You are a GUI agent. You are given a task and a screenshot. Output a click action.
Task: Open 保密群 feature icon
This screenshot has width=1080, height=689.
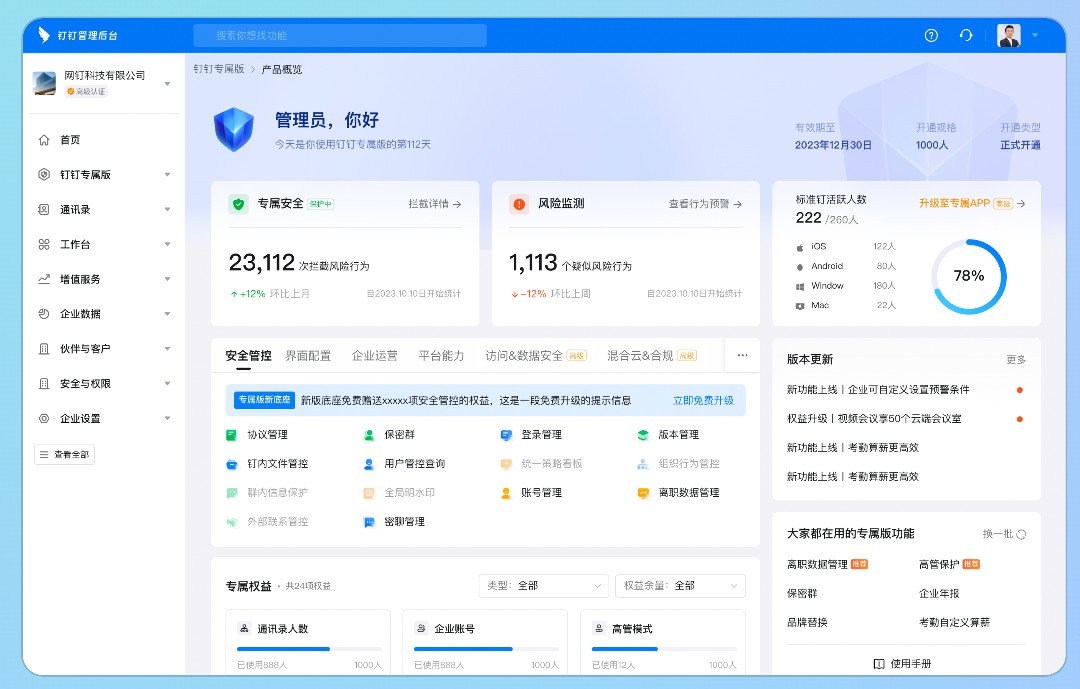(368, 435)
